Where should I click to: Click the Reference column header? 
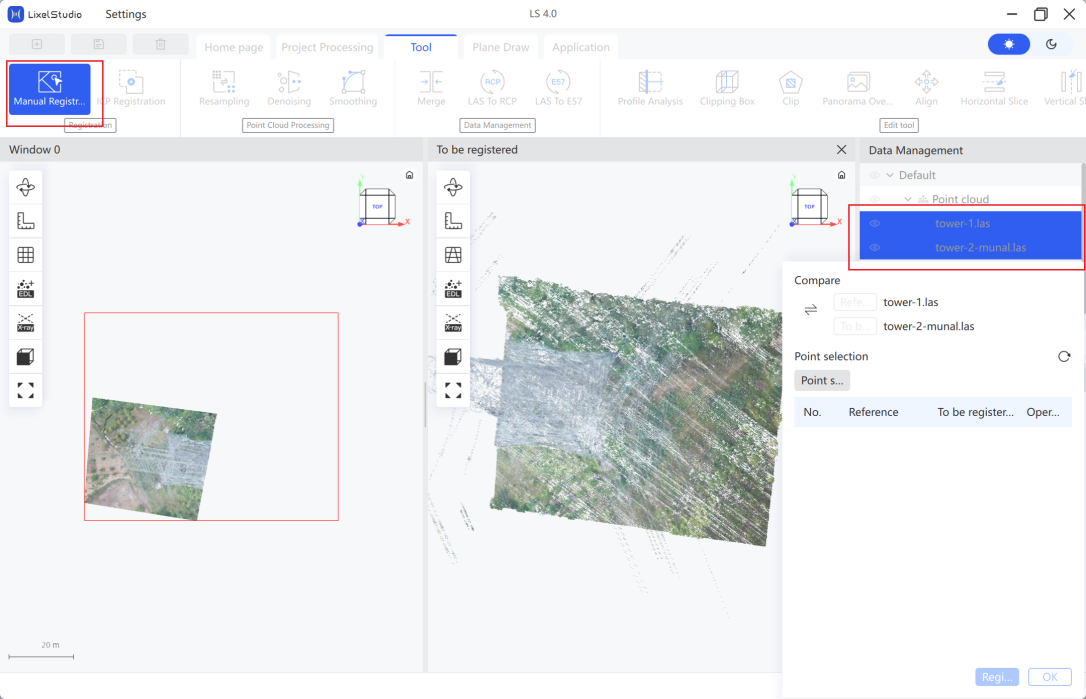(x=873, y=412)
